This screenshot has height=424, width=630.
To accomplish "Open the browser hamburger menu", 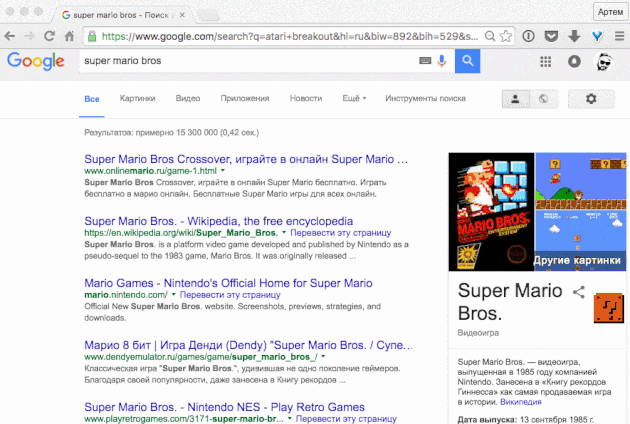I will coord(620,36).
